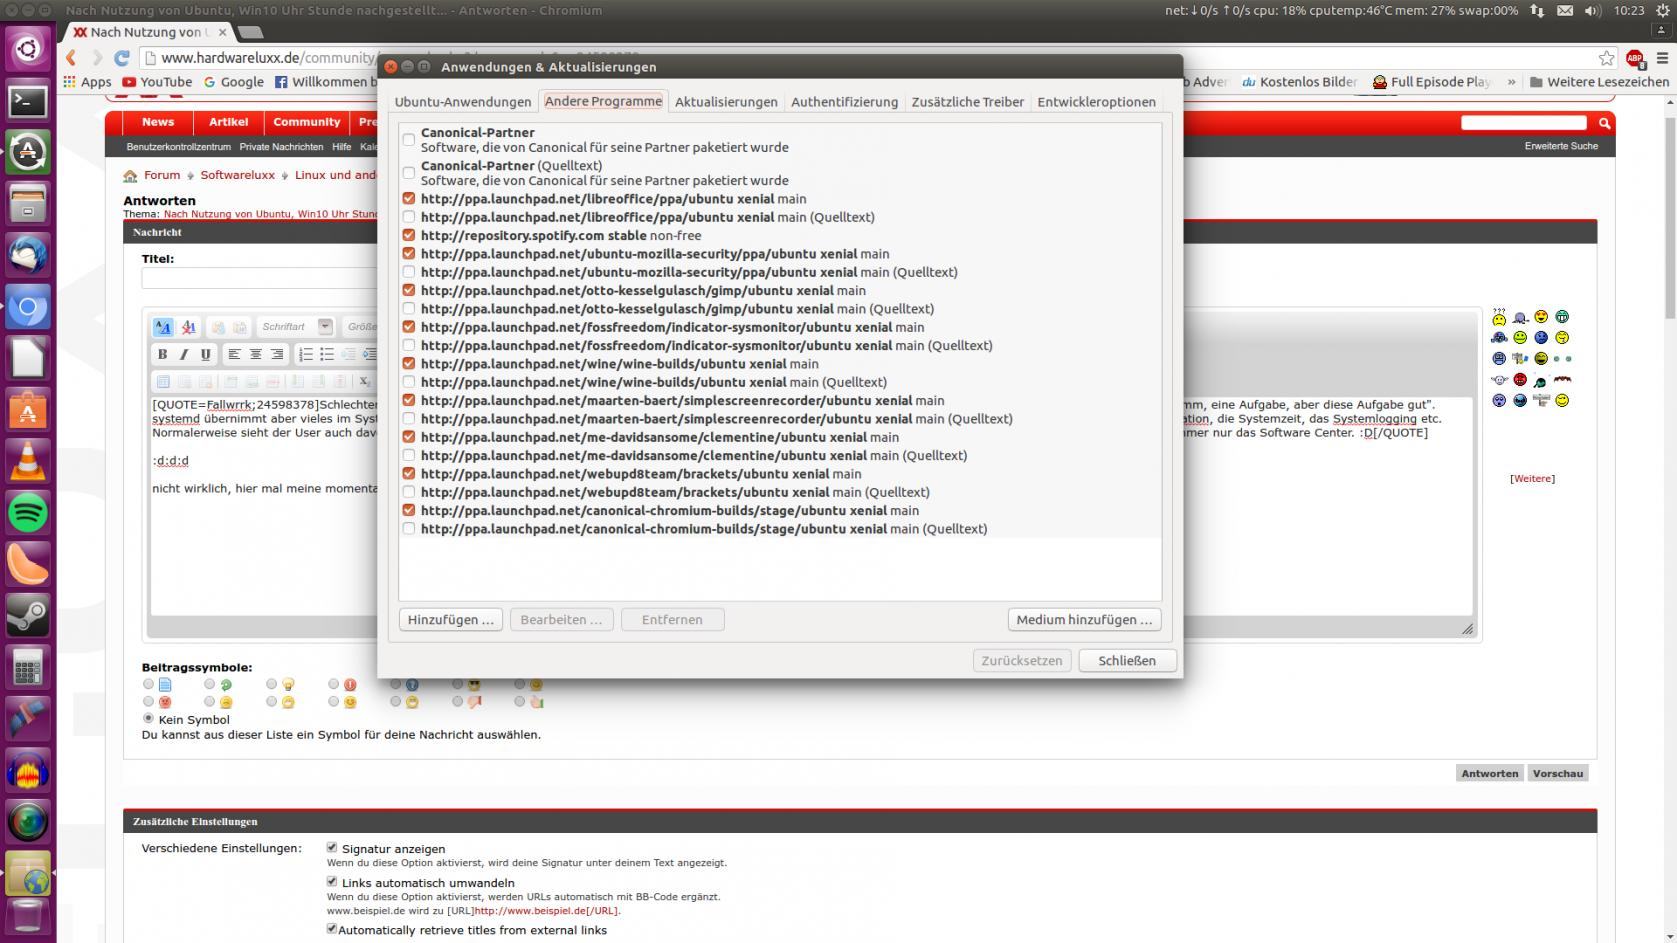Click the red search magnifier on Hardwareluxx
1677x943 pixels.
(x=1604, y=123)
